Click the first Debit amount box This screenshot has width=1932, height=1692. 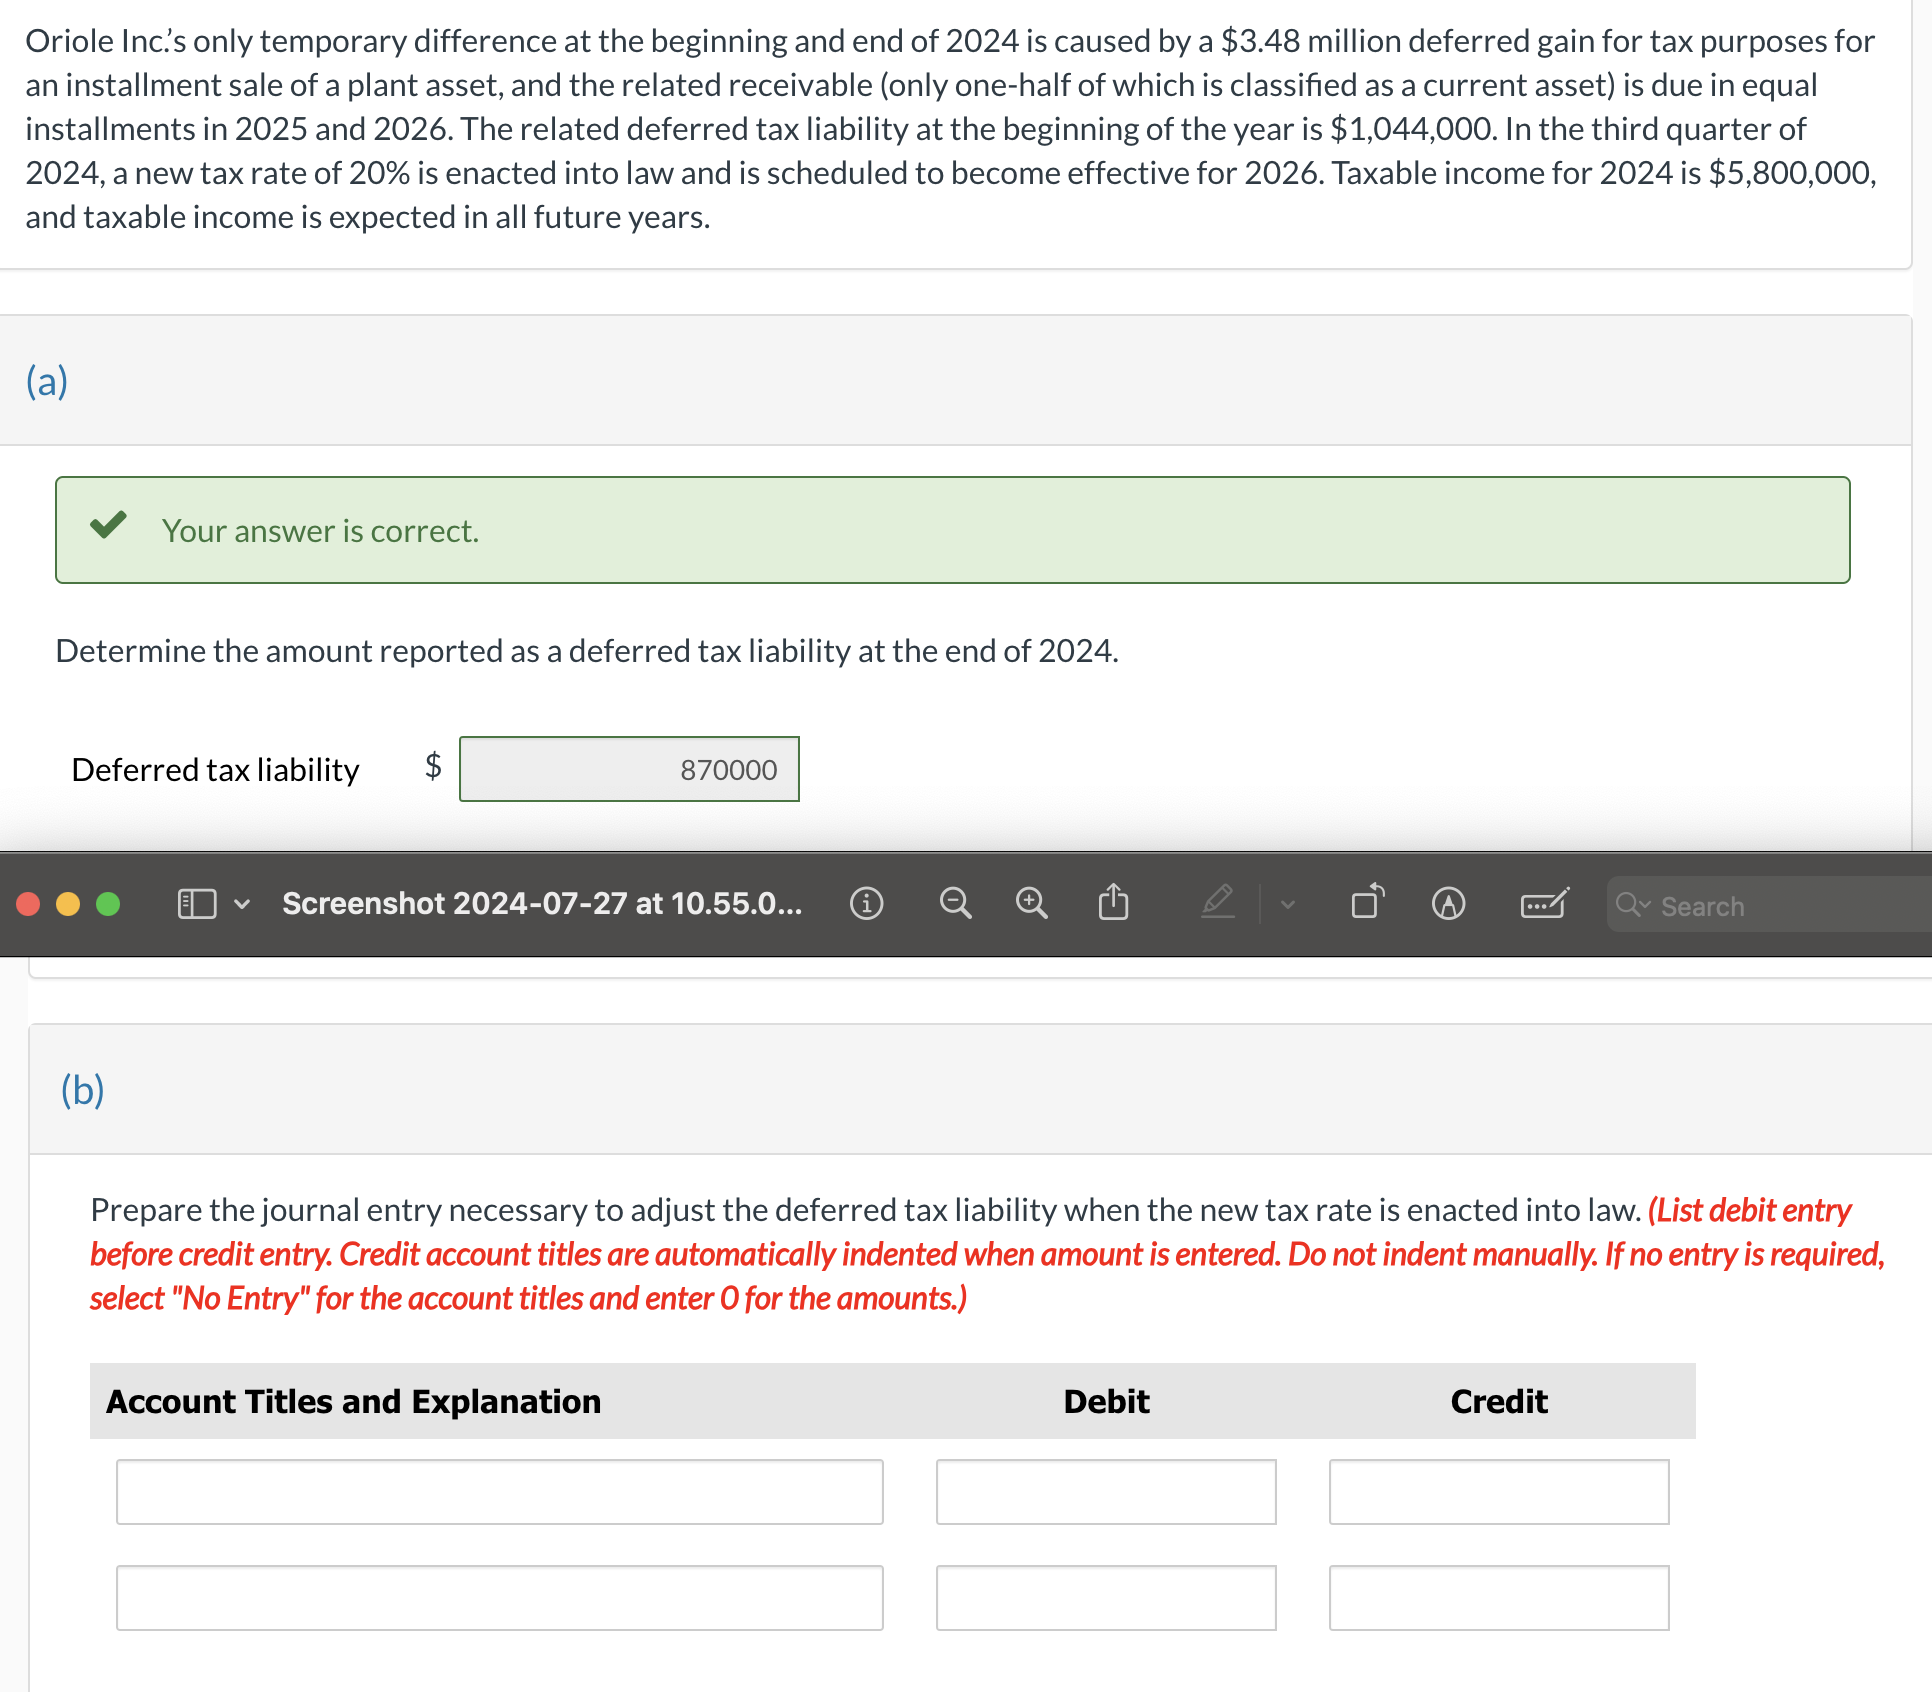(x=1106, y=1492)
